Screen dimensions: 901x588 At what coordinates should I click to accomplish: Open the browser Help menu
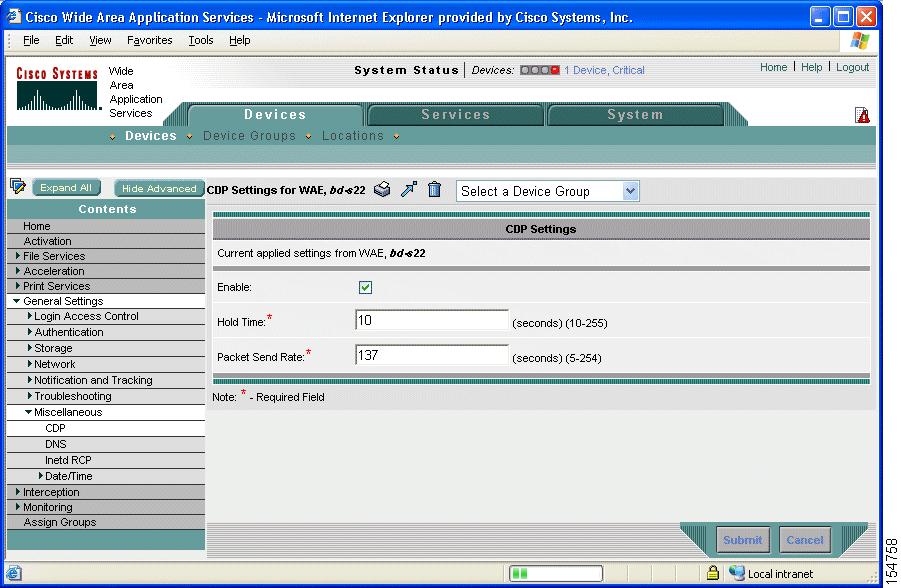(240, 40)
